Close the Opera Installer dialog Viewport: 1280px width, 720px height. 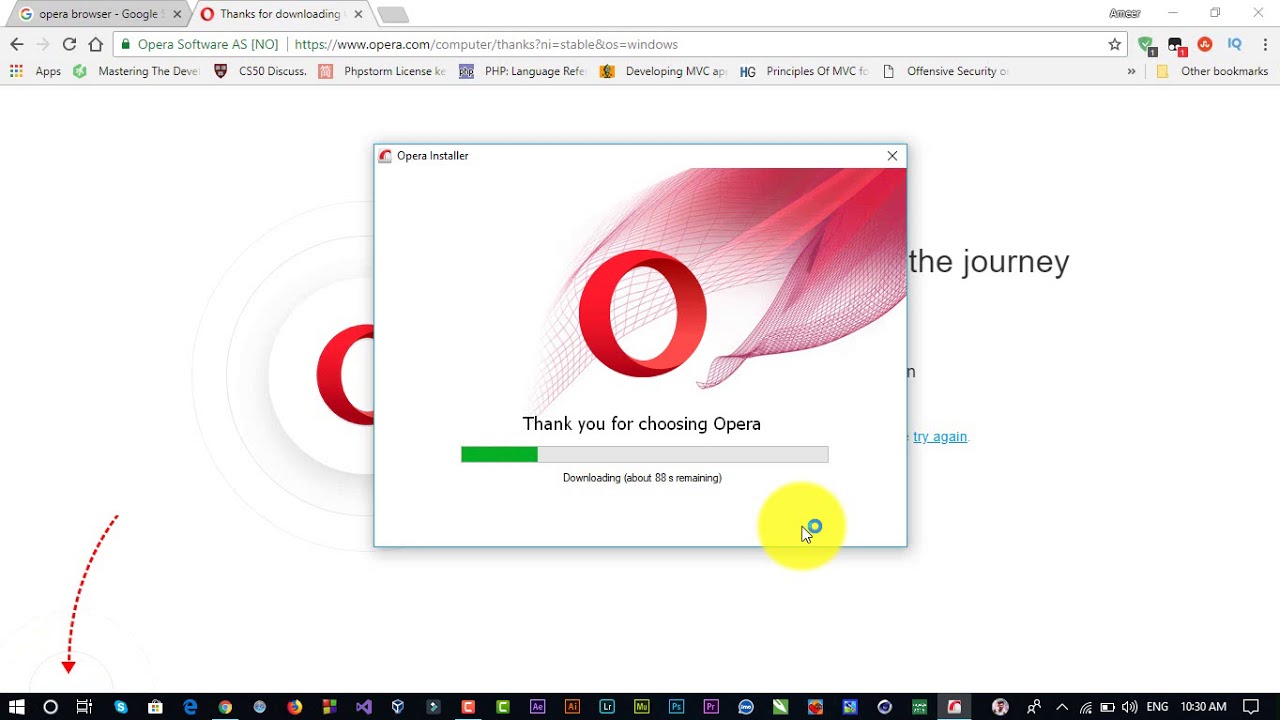point(892,156)
